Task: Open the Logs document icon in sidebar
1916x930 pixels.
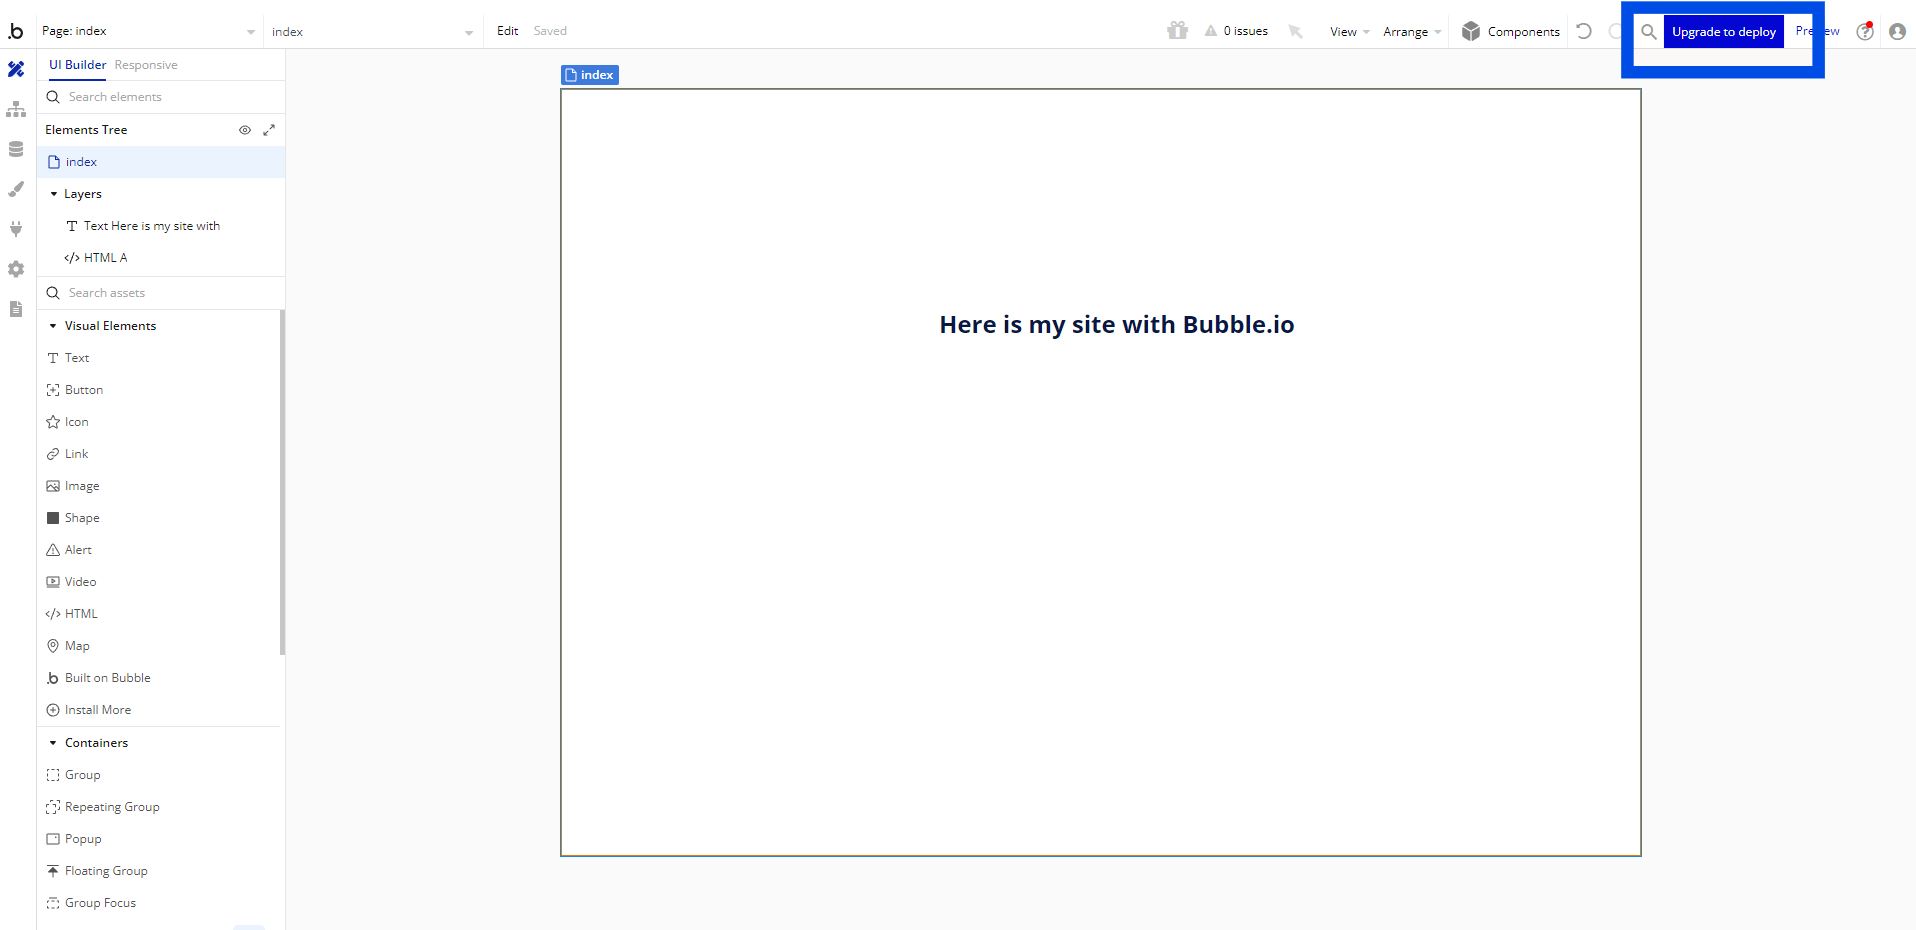Action: coord(16,309)
